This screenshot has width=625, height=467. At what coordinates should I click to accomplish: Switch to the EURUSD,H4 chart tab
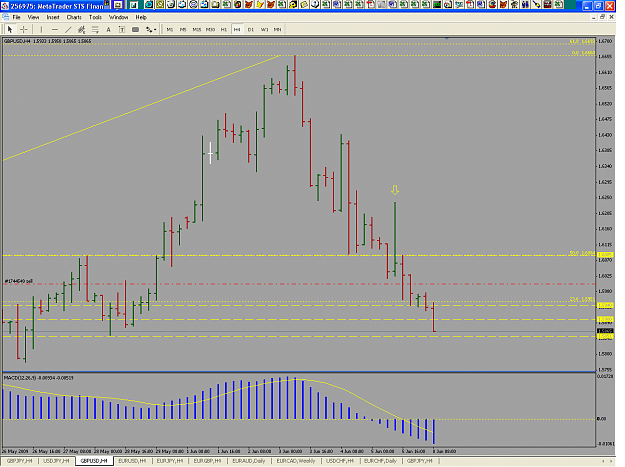[132, 461]
